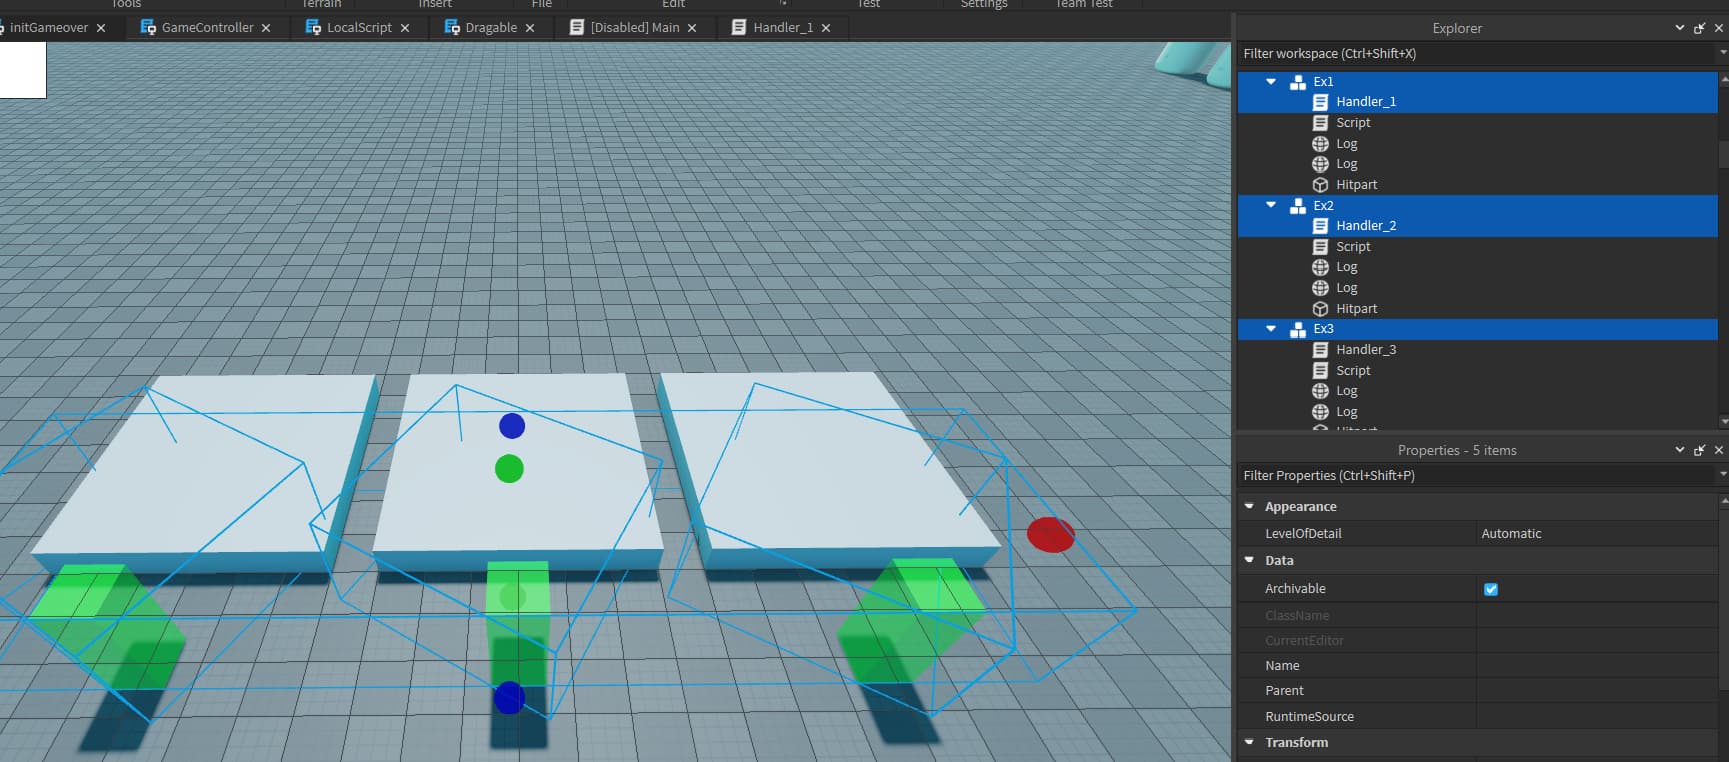1729x762 pixels.
Task: Click the 'Properties - 5 items' panel title
Action: [x=1457, y=450]
